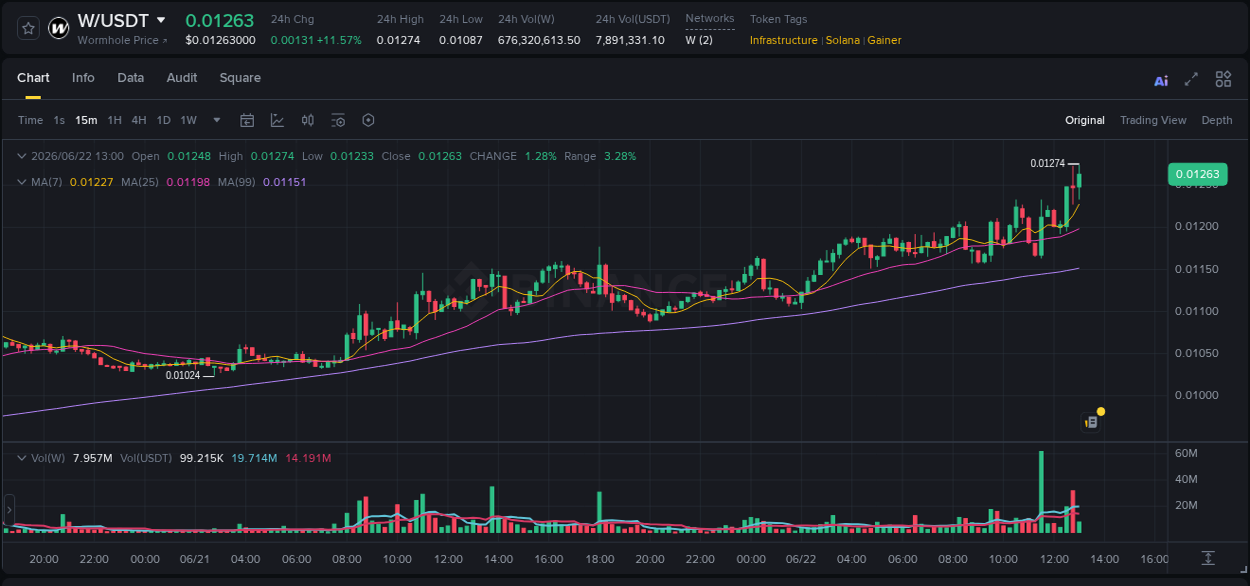Image resolution: width=1250 pixels, height=586 pixels.
Task: Click the 0.01274 high price marker
Action: pos(1047,163)
